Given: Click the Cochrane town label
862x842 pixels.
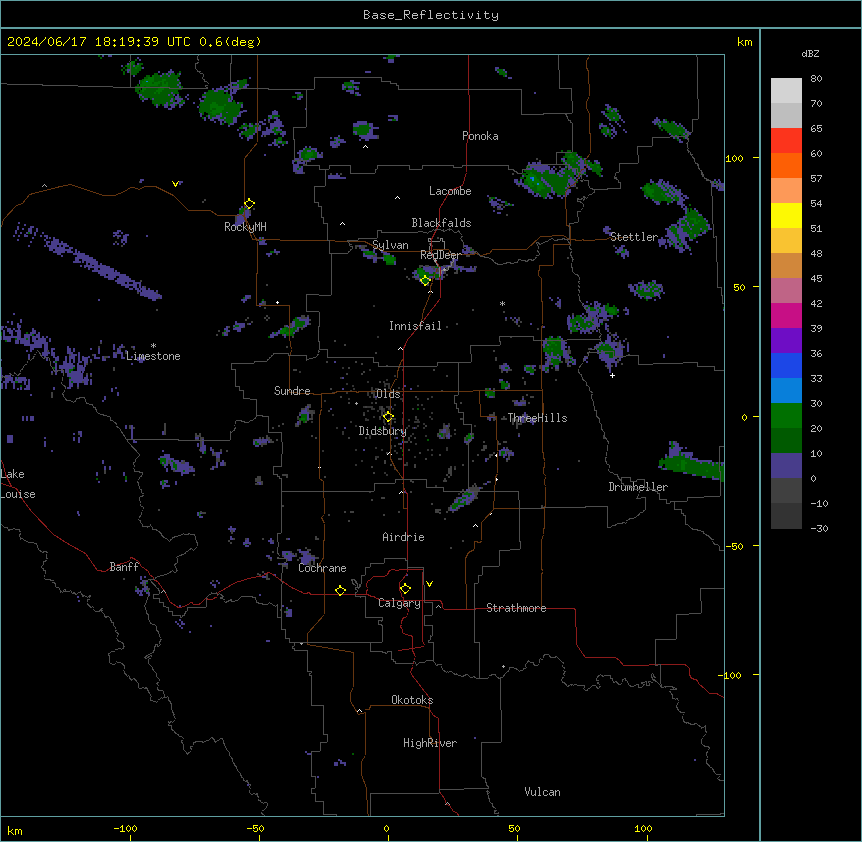Looking at the screenshot, I should [x=322, y=568].
